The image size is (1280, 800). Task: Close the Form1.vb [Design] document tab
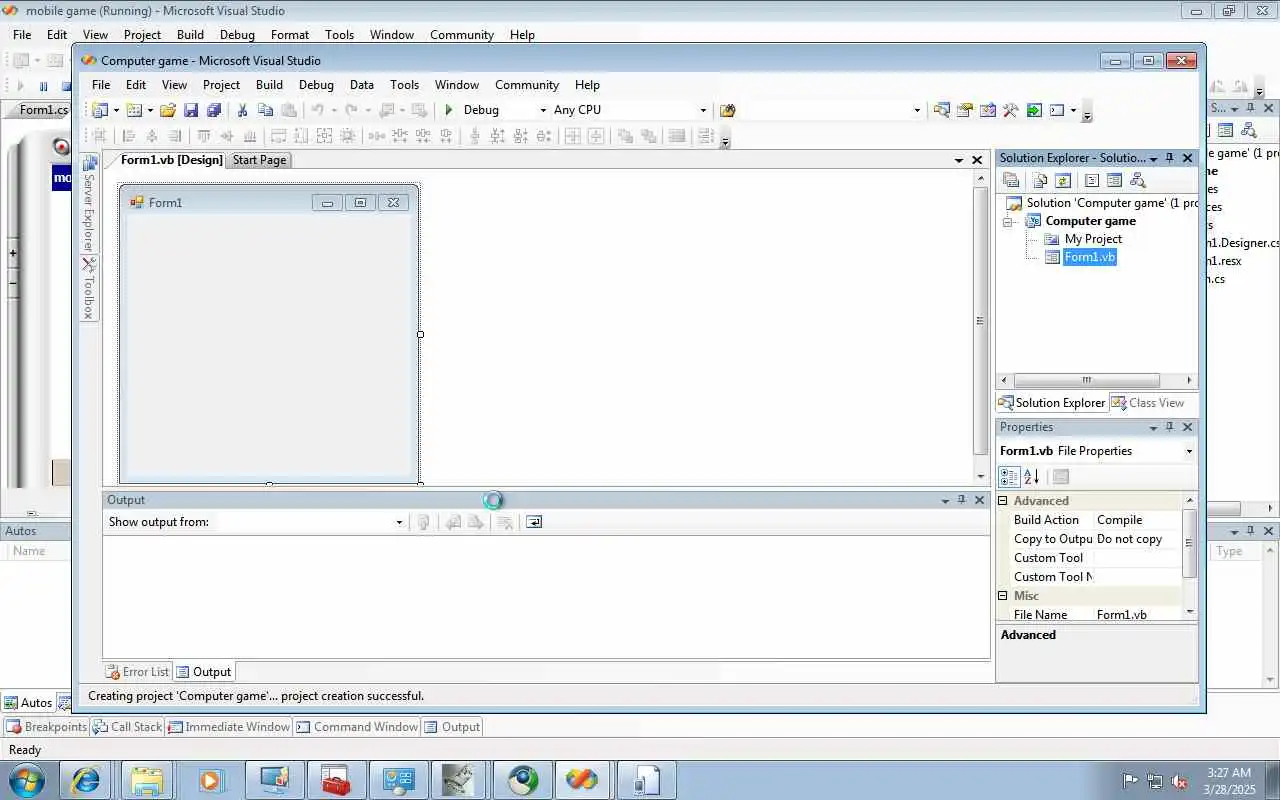pyautogui.click(x=977, y=160)
